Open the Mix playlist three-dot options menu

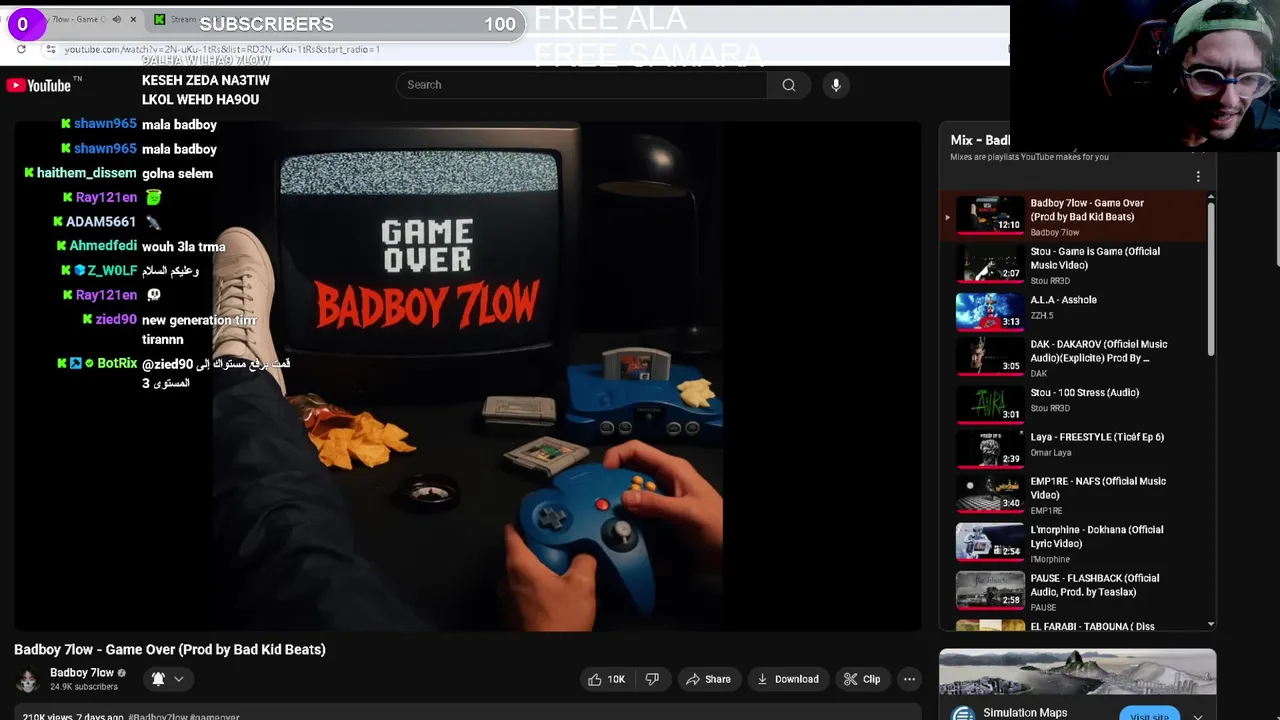pos(1198,177)
